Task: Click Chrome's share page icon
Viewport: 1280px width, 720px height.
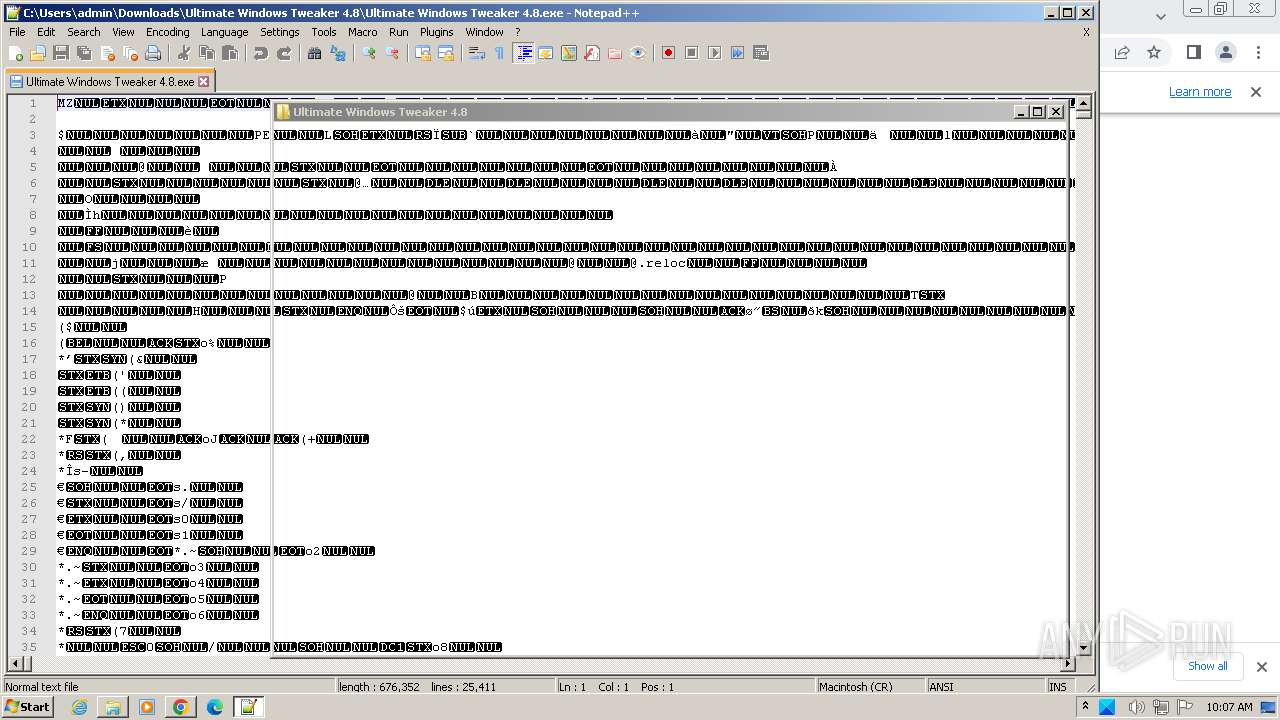Action: (1122, 52)
